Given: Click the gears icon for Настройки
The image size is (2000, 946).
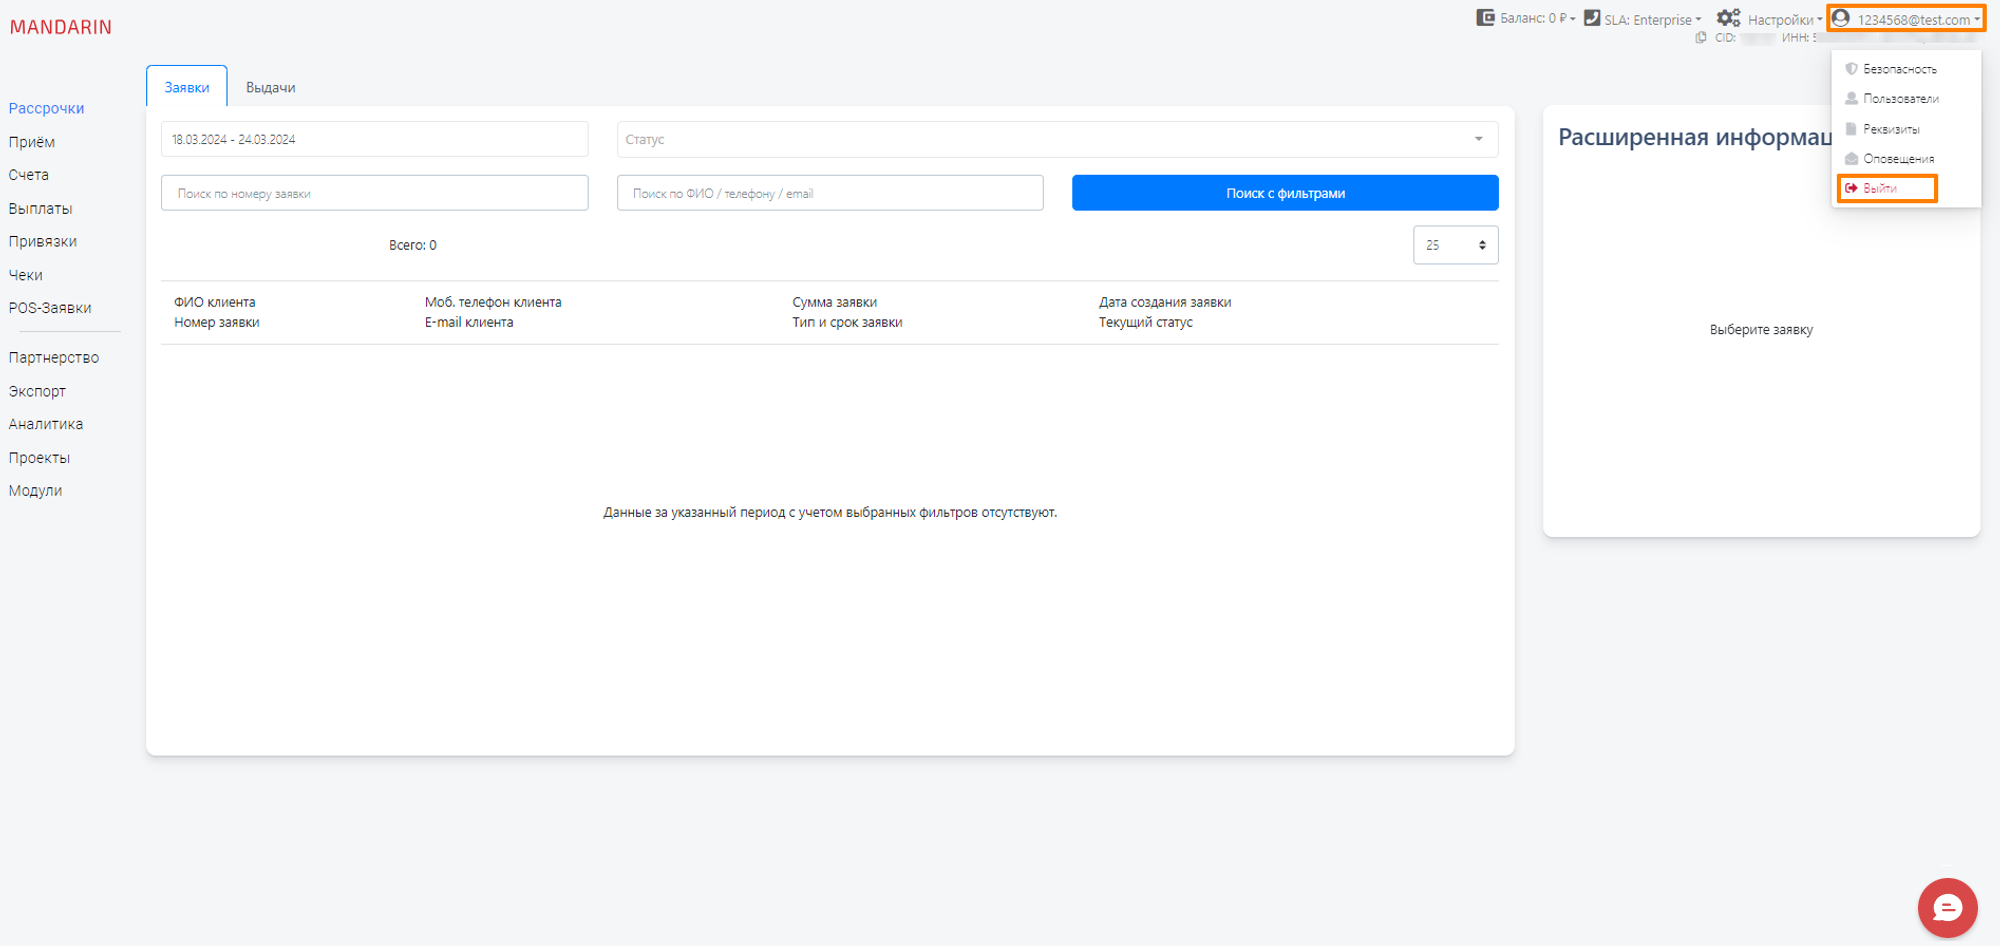Looking at the screenshot, I should click(x=1728, y=18).
